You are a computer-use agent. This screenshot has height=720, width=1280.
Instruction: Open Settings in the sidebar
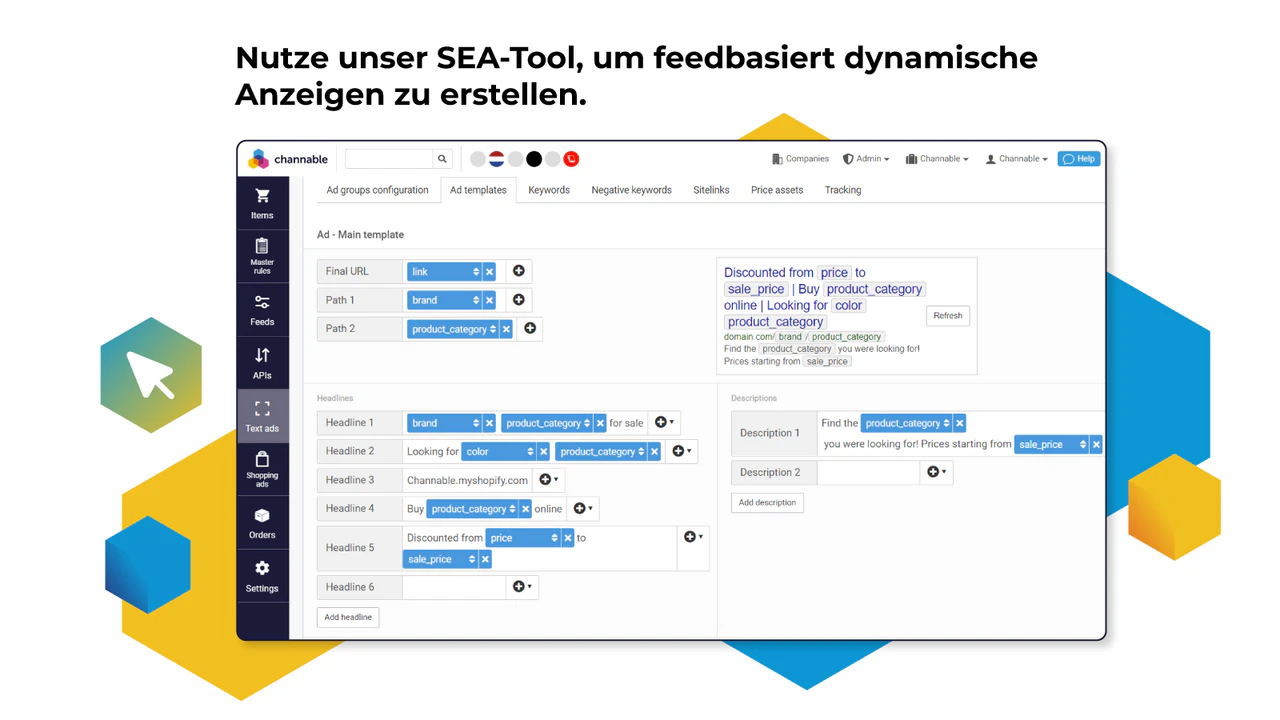tap(262, 576)
